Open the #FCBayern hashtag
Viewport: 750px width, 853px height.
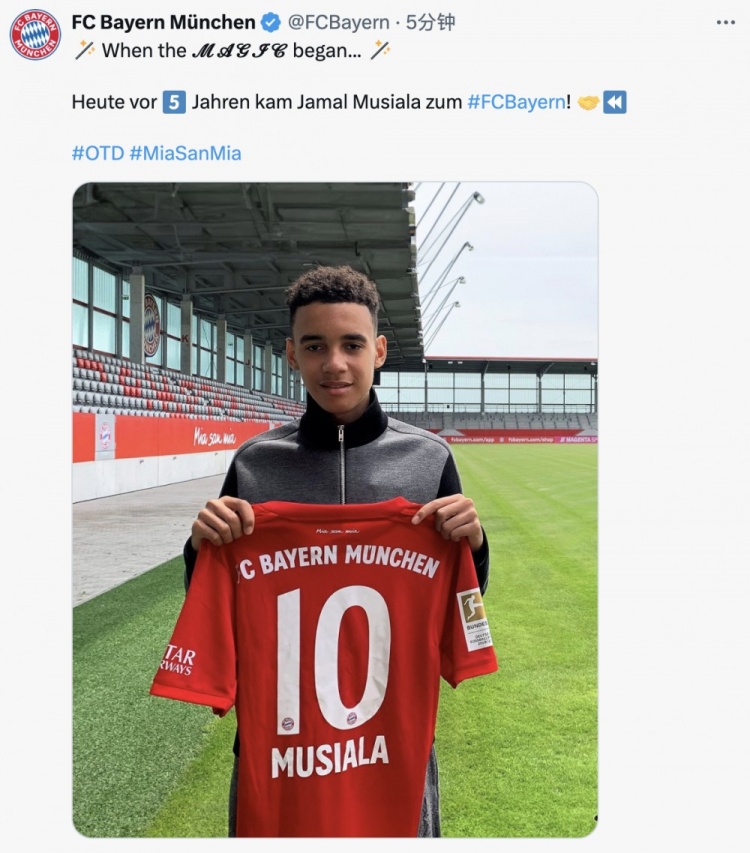[517, 102]
